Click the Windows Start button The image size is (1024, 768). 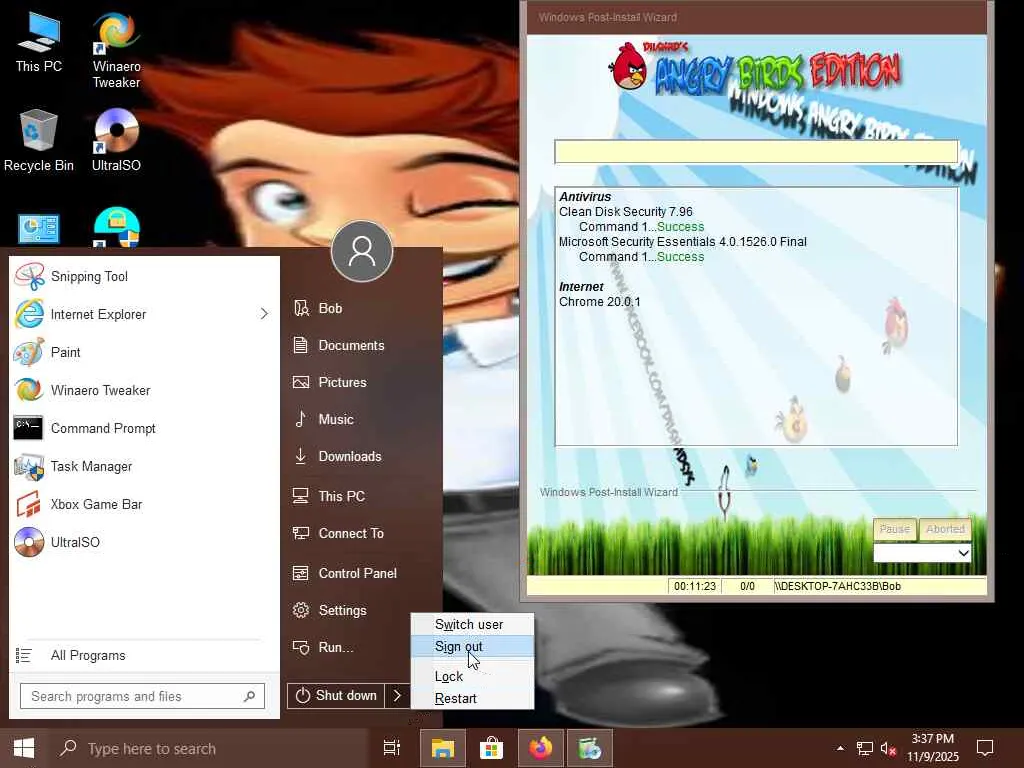(24, 748)
